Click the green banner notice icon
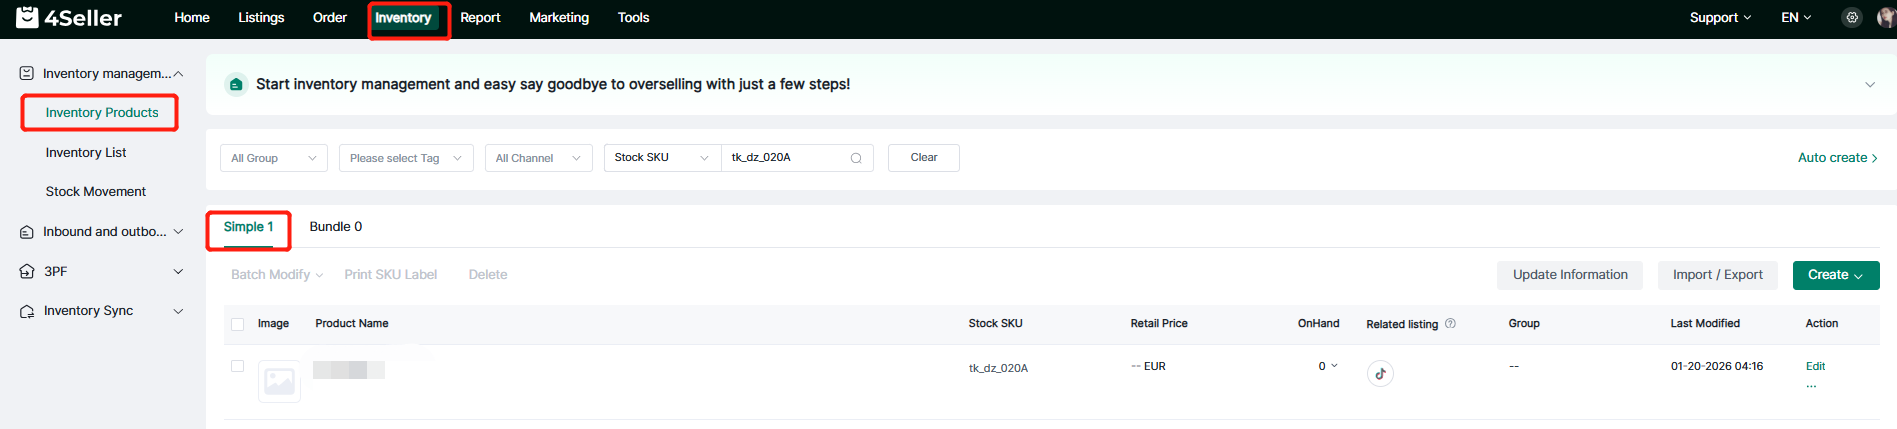The image size is (1897, 429). point(236,85)
